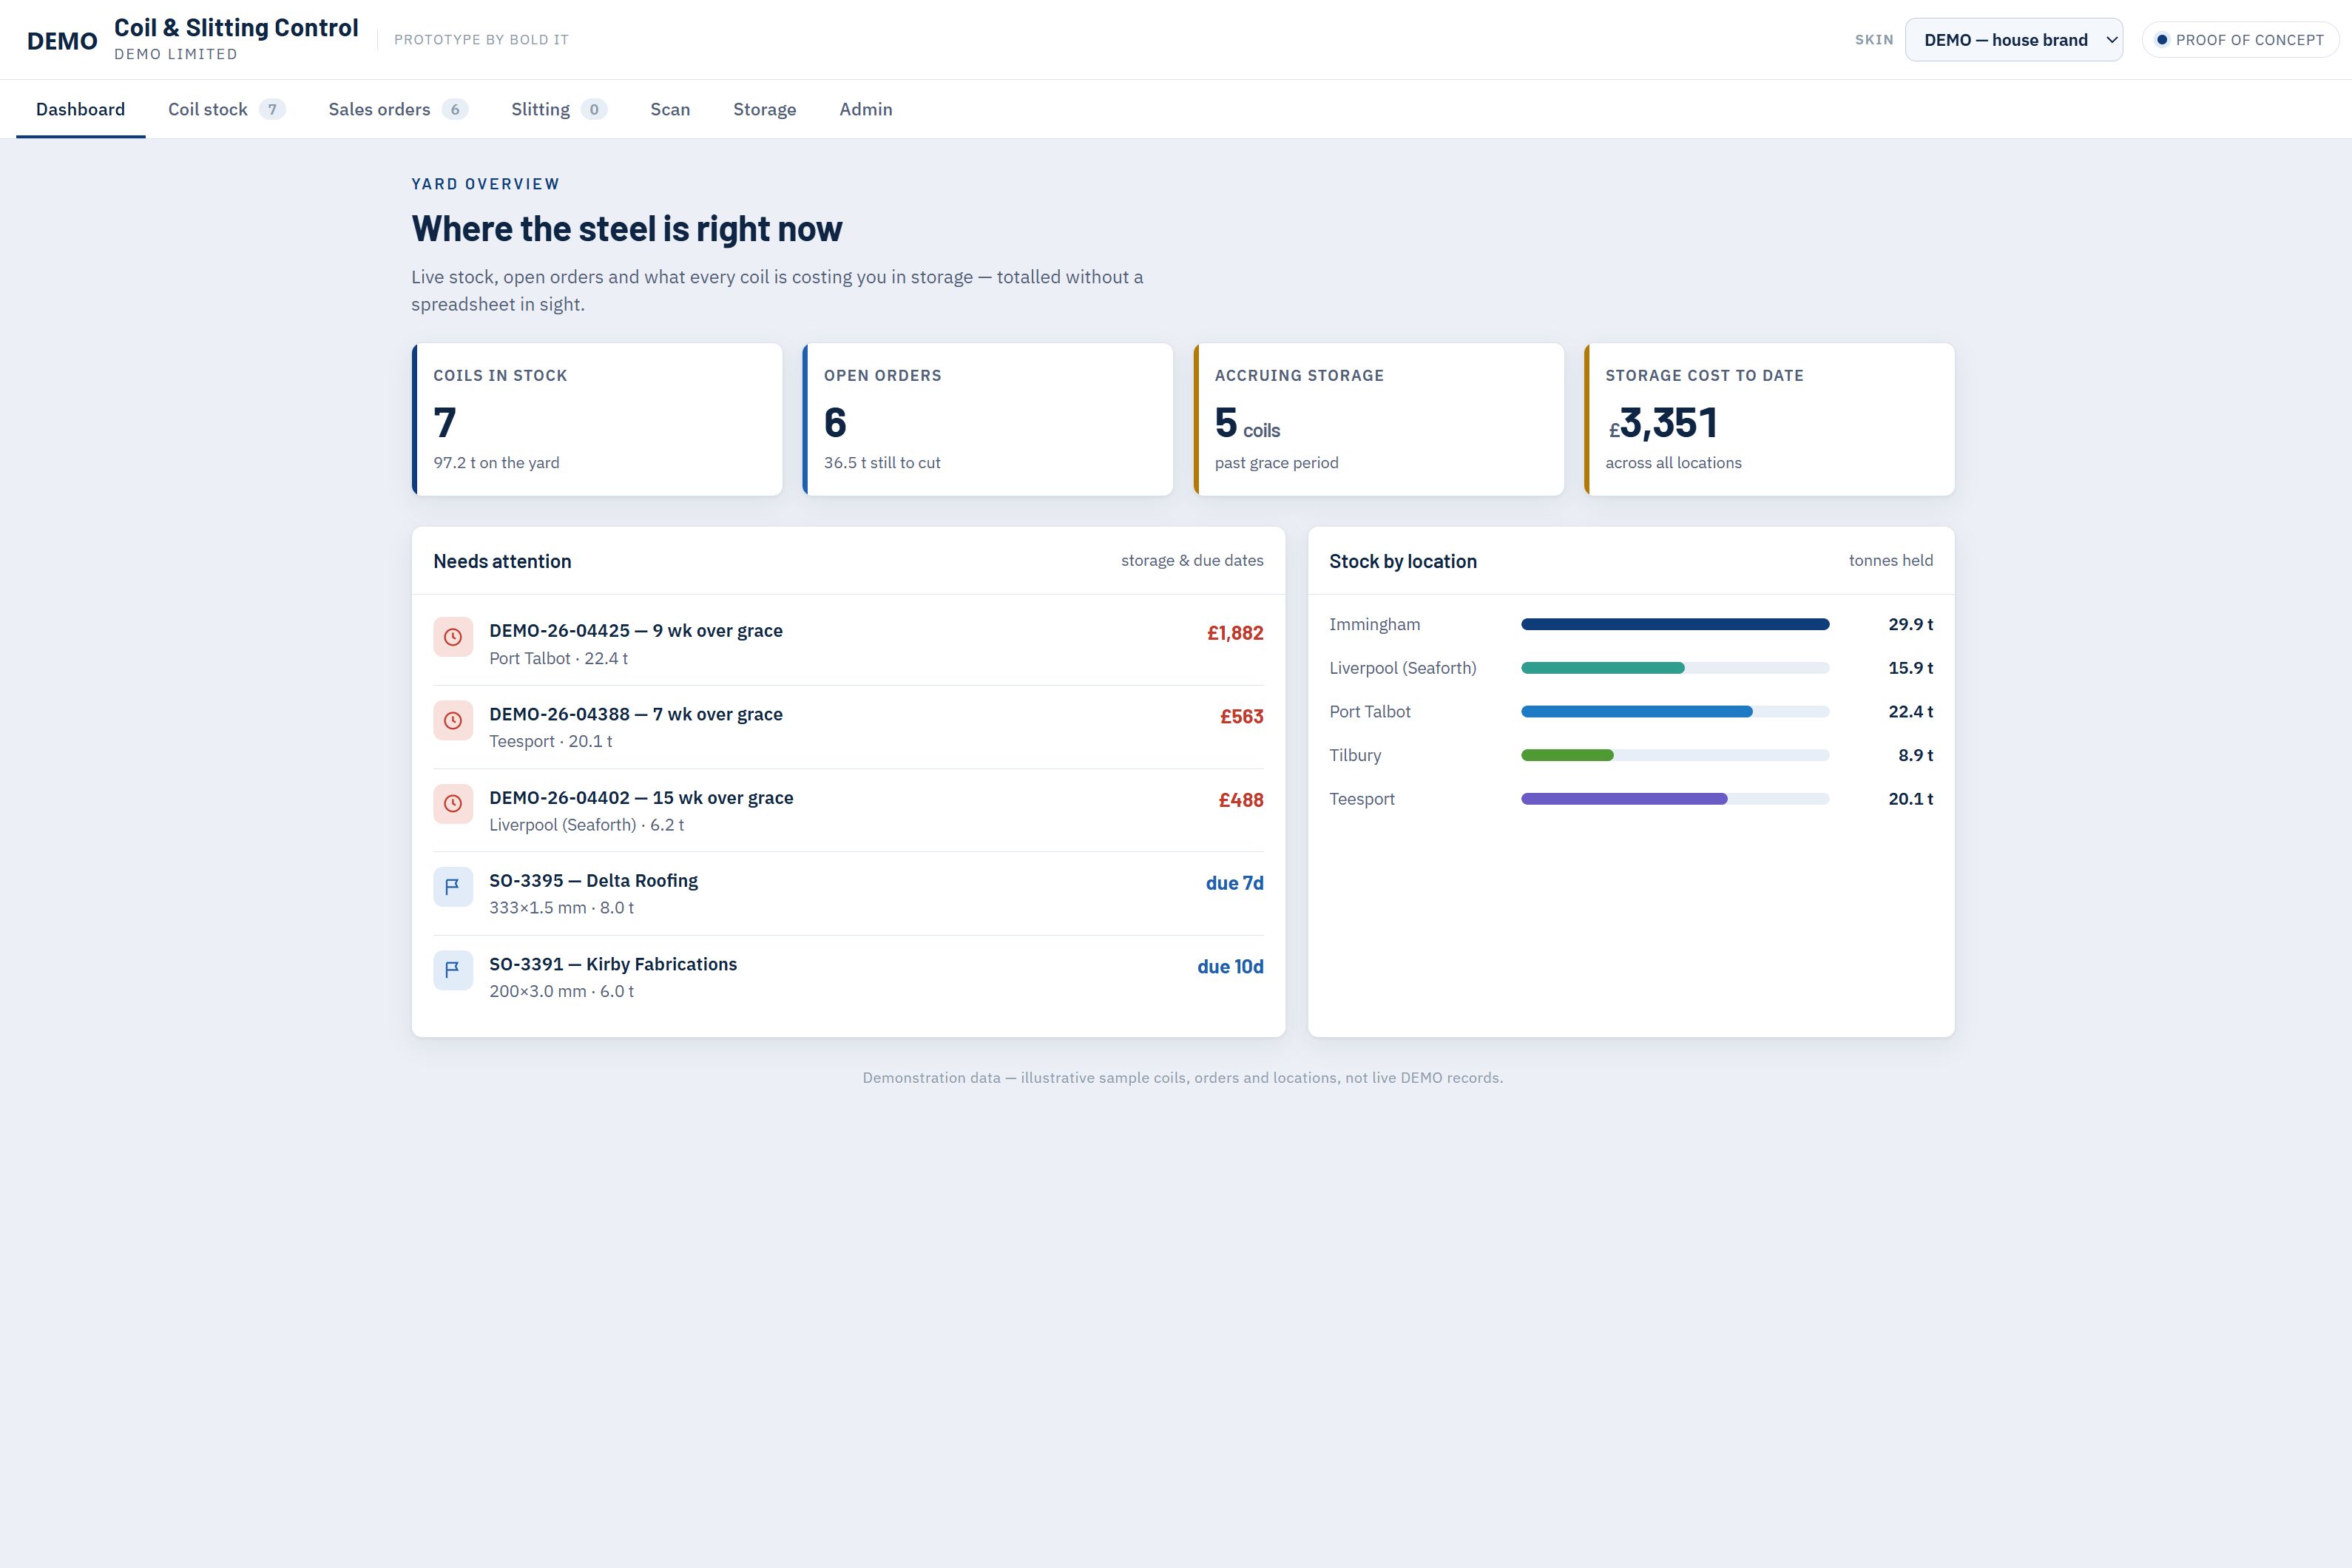Viewport: 2352px width, 1568px height.
Task: Open the Skin dropdown showing DEMO — house brand
Action: tap(2014, 40)
